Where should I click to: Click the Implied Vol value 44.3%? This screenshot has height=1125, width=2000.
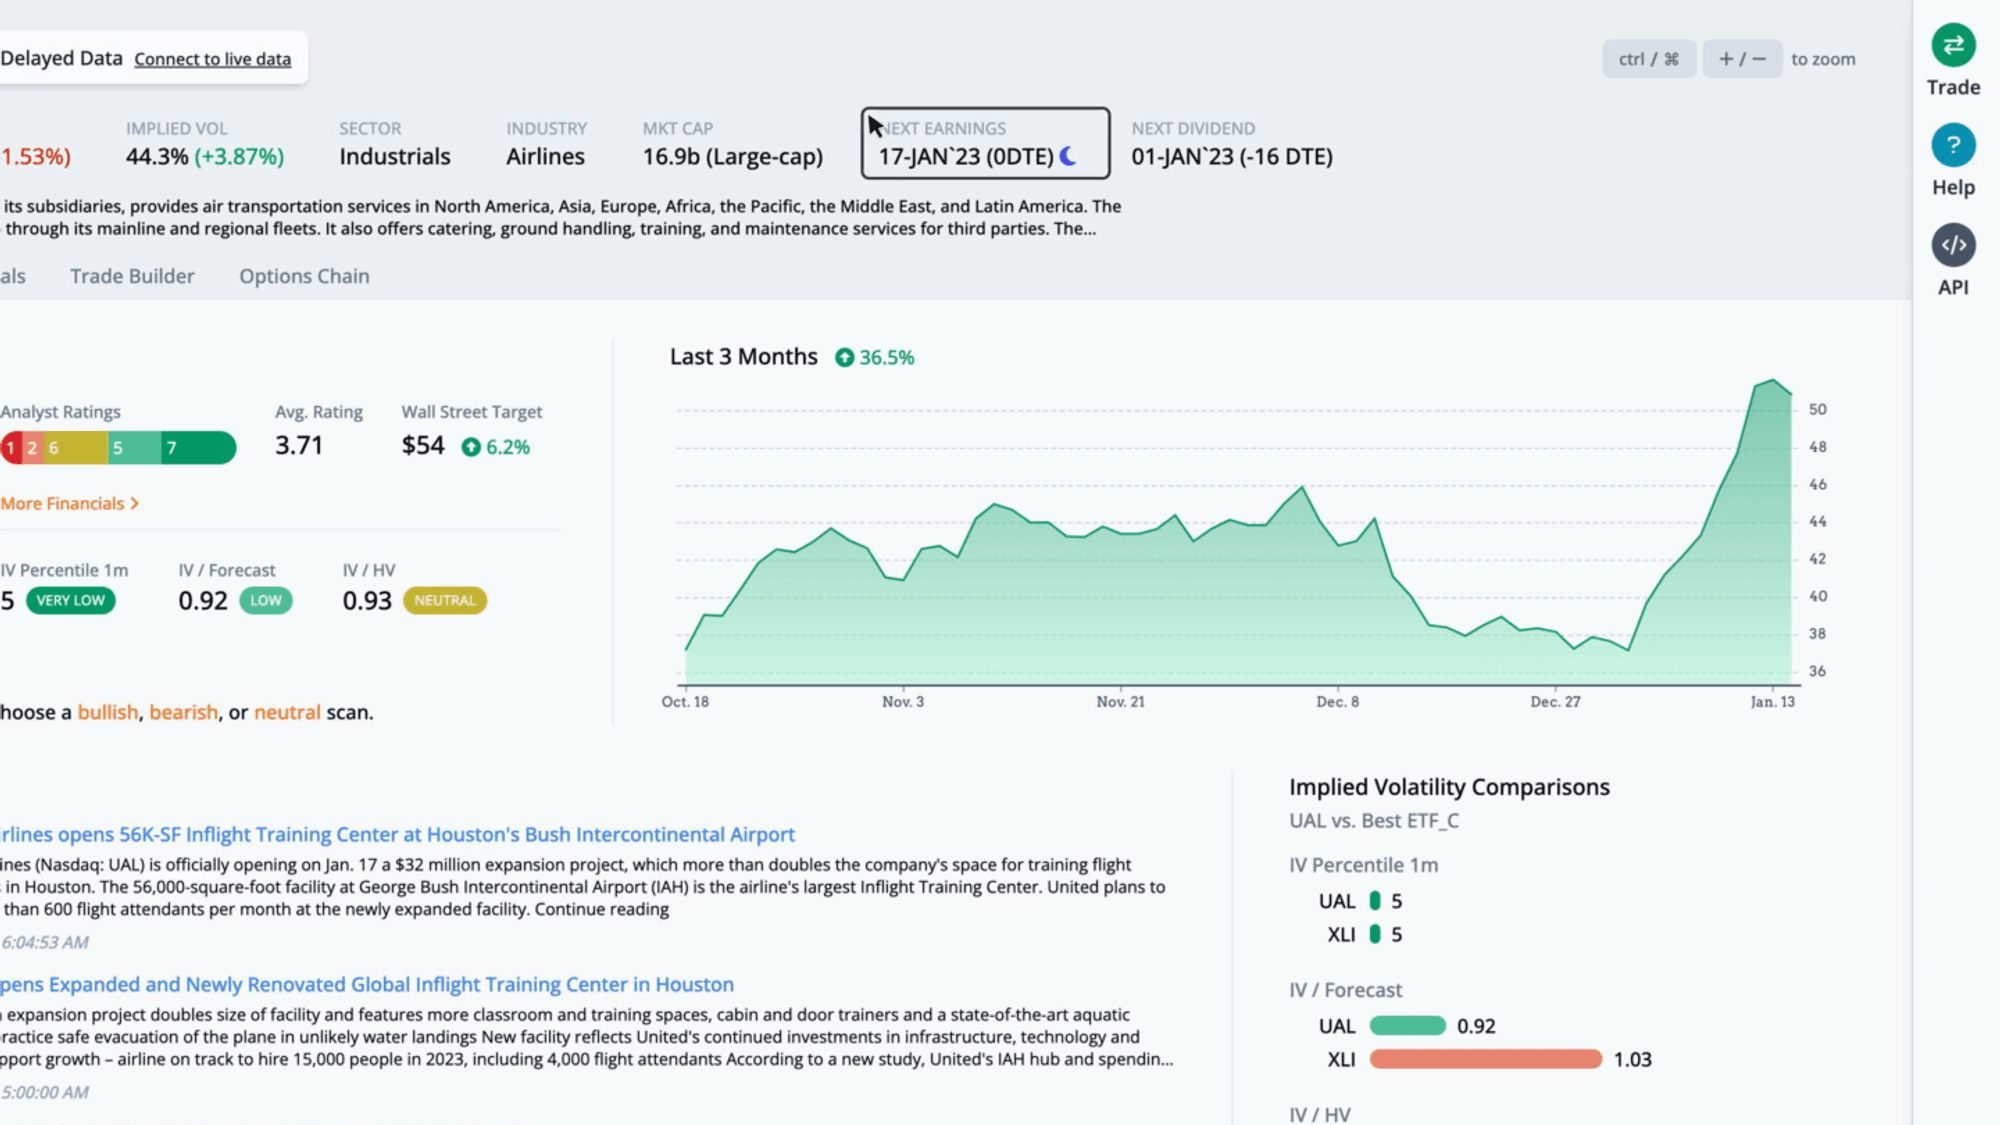157,157
